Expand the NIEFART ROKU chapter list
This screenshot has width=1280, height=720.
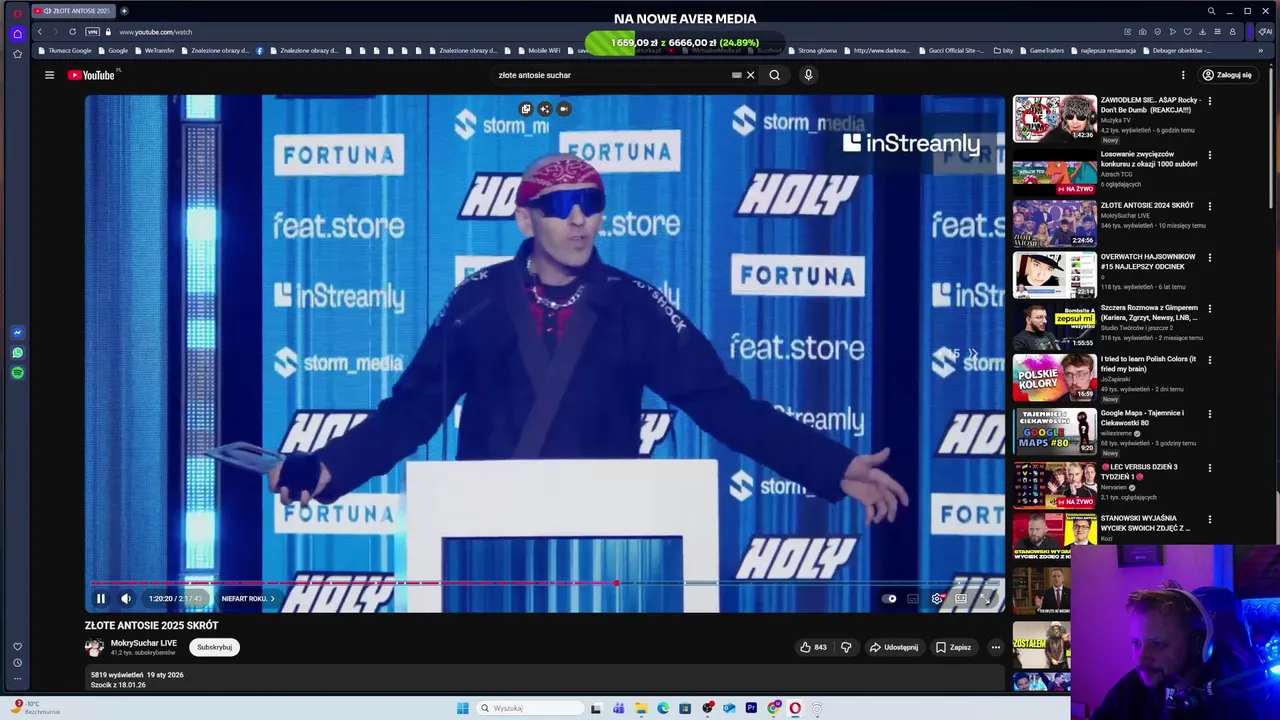pyautogui.click(x=248, y=599)
